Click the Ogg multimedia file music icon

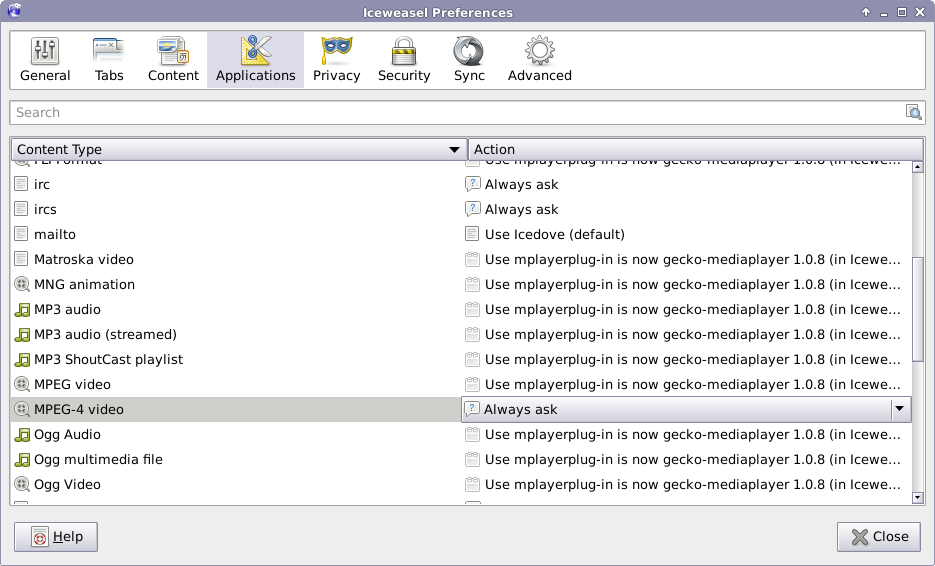tap(22, 460)
